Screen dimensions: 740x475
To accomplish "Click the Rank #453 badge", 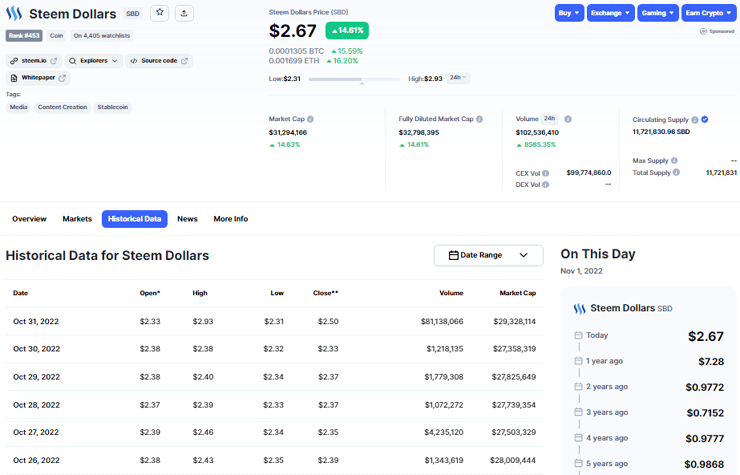I will [x=24, y=35].
